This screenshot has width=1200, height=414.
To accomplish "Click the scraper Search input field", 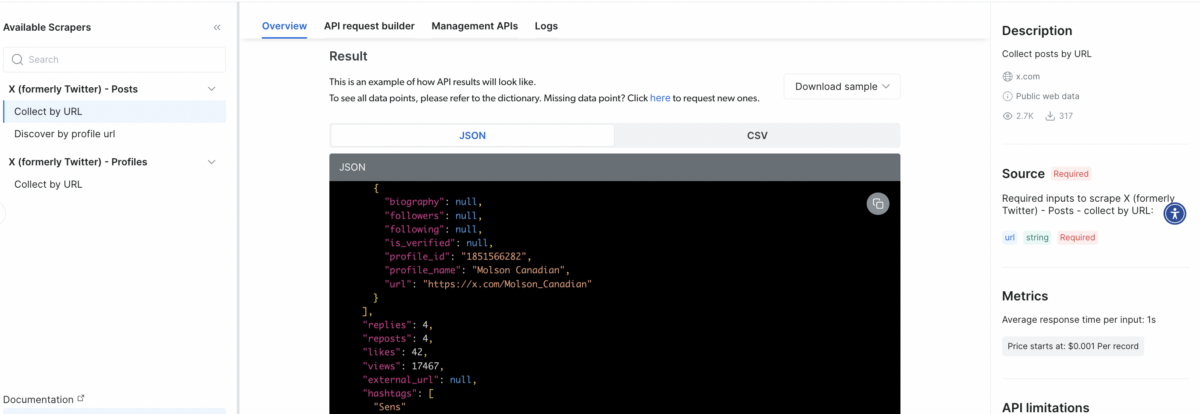I will click(115, 60).
